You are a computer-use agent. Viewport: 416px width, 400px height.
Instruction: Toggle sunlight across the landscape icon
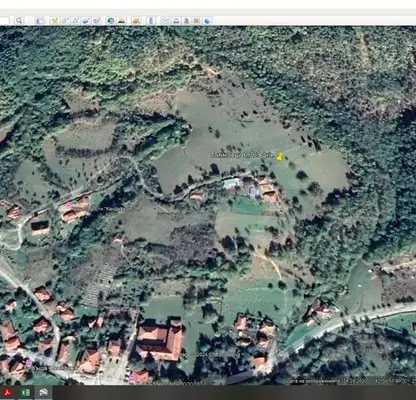122,21
